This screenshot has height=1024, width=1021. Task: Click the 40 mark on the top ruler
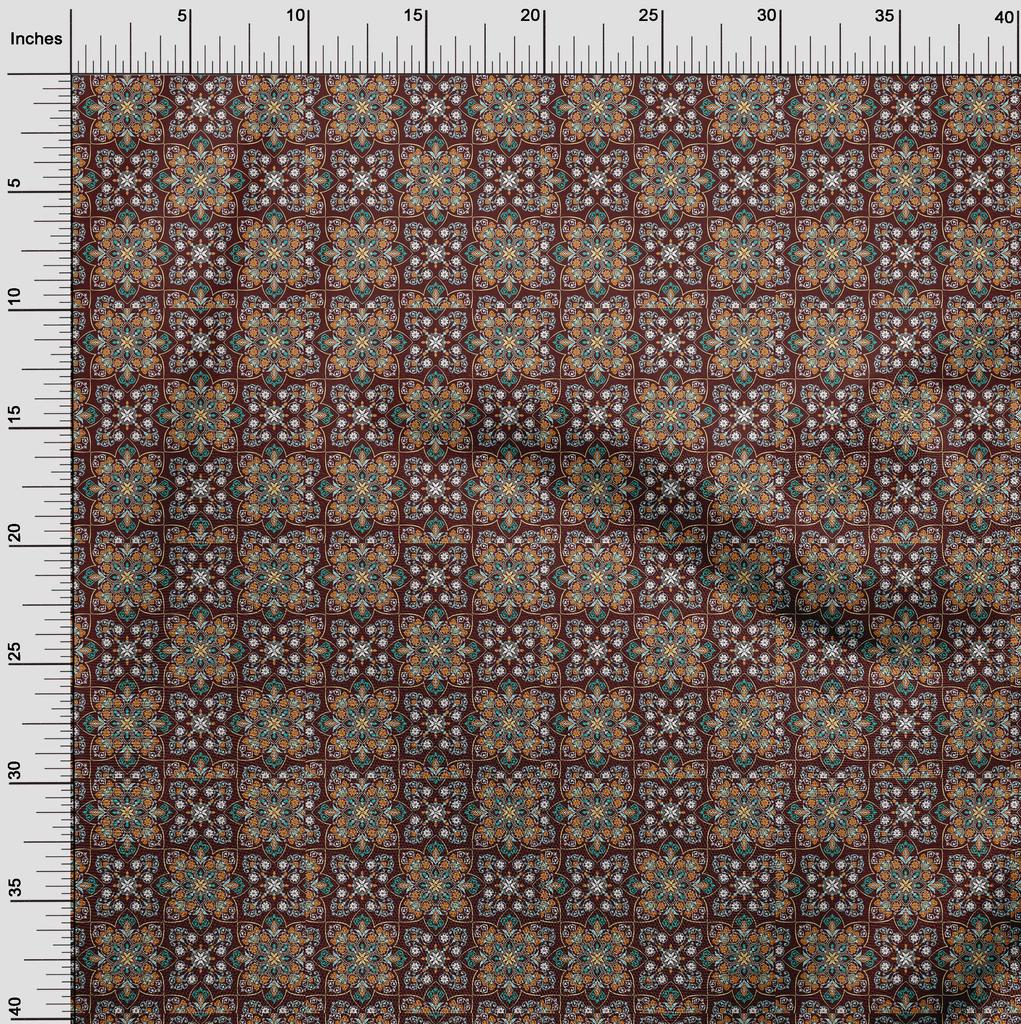(x=1003, y=17)
